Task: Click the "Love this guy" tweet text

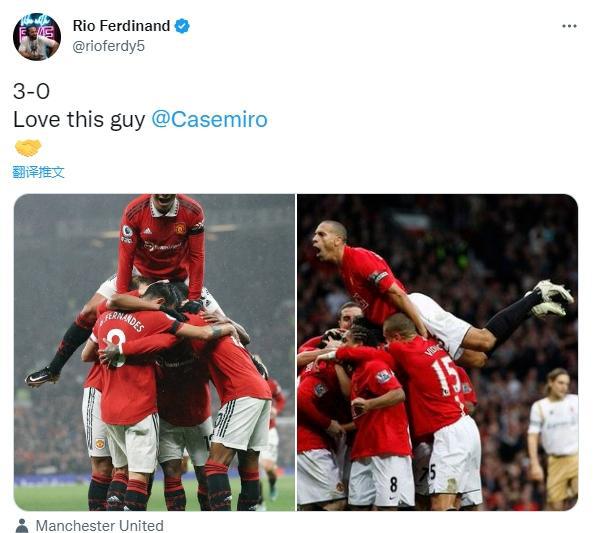Action: click(x=79, y=120)
